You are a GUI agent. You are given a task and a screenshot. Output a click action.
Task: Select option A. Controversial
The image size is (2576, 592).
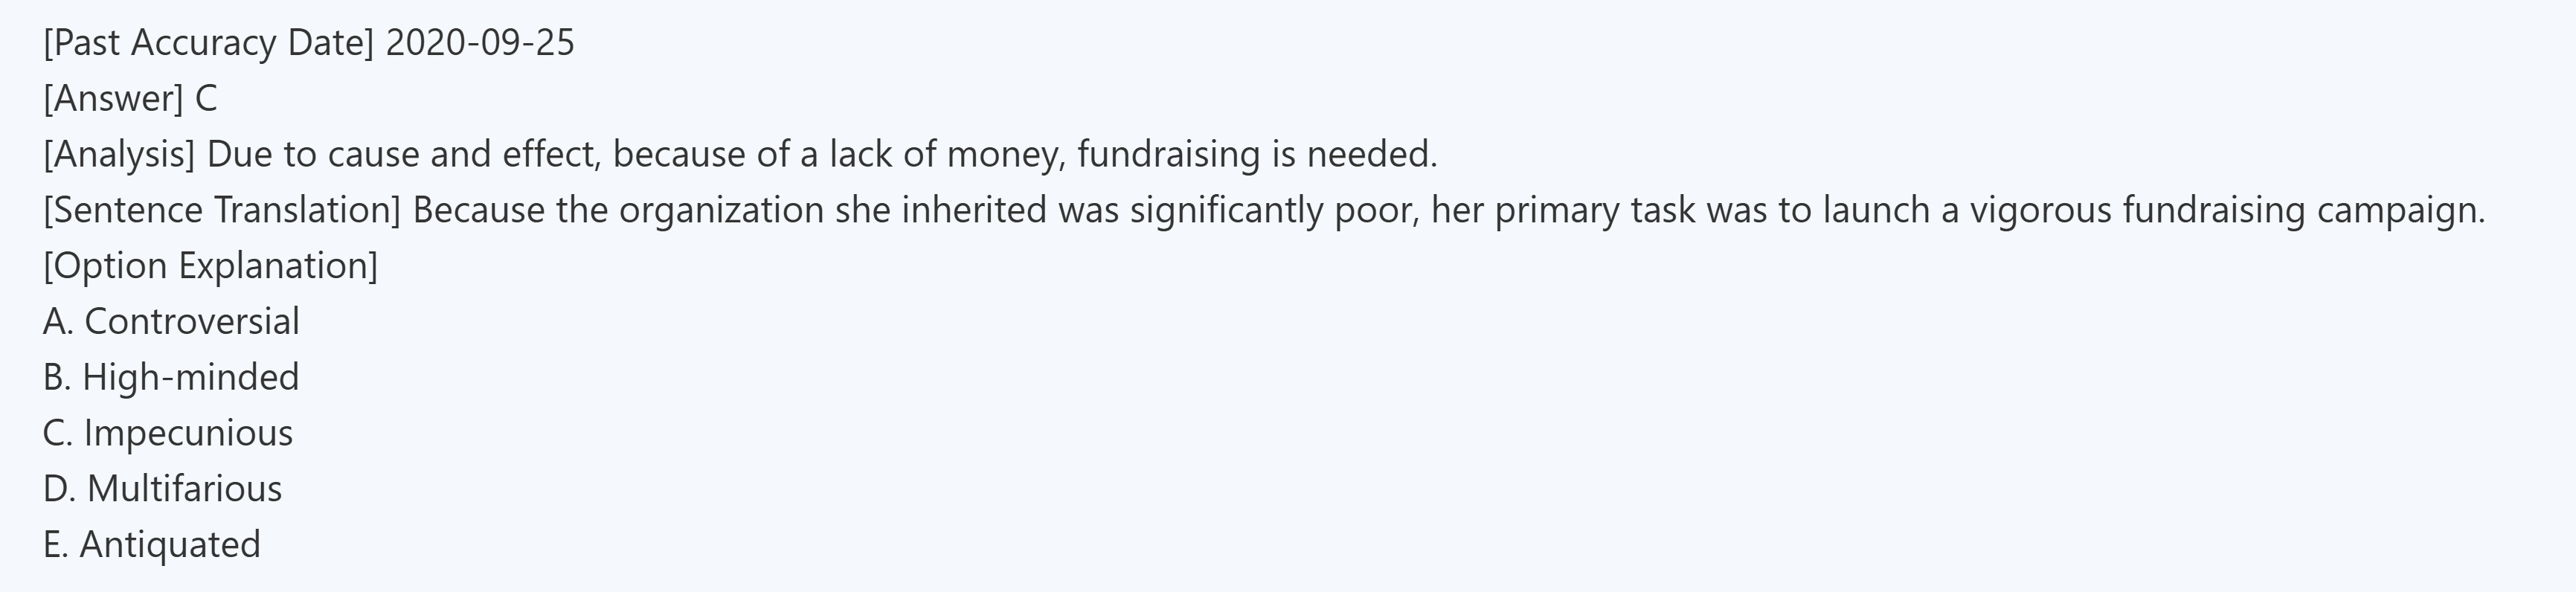click(171, 322)
